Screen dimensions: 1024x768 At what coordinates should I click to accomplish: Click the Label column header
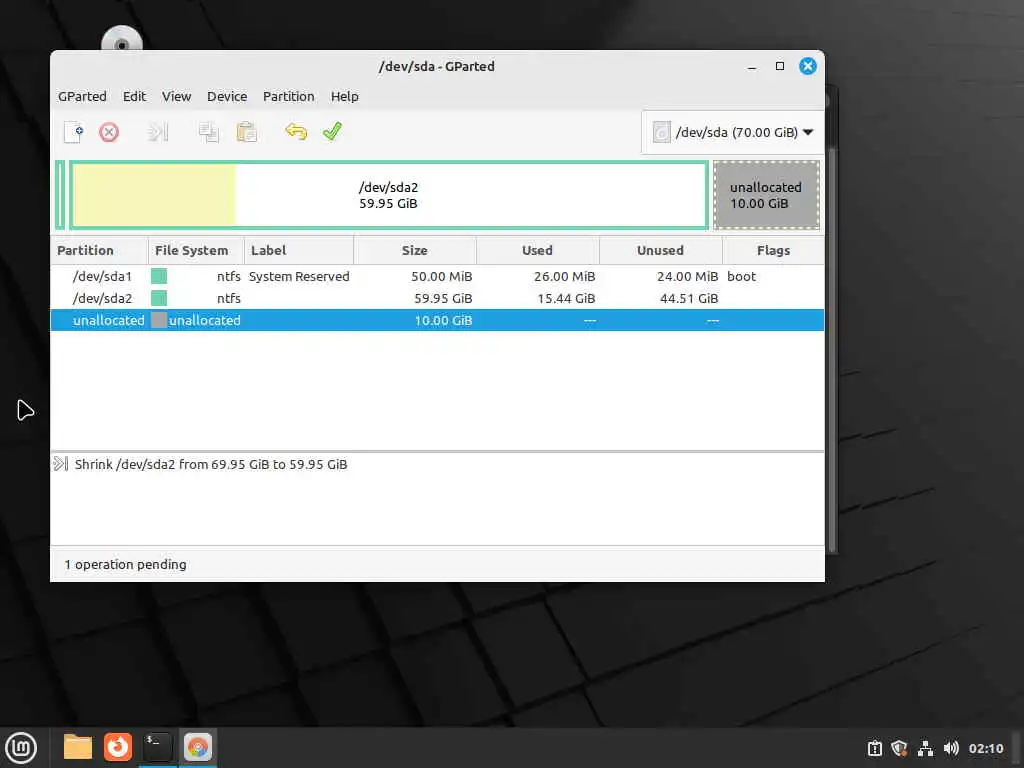(x=298, y=251)
